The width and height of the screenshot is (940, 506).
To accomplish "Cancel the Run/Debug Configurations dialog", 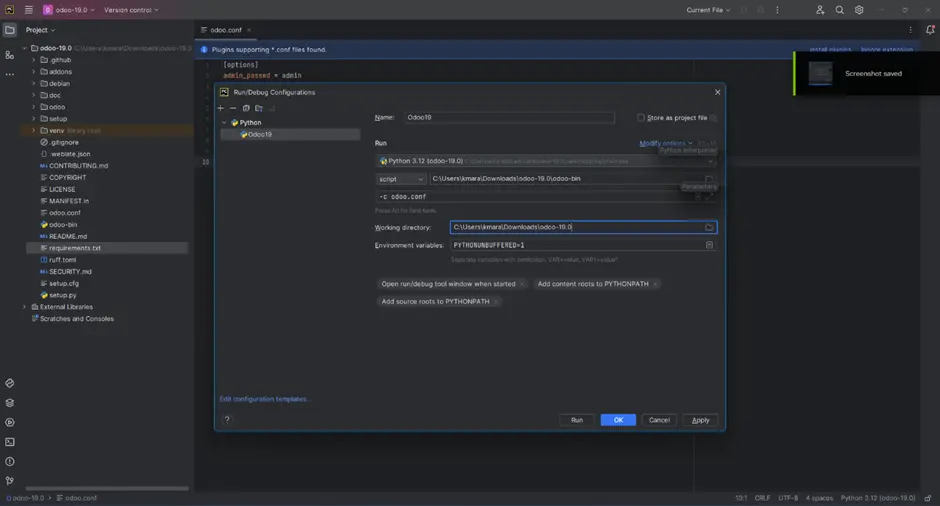I will point(659,420).
